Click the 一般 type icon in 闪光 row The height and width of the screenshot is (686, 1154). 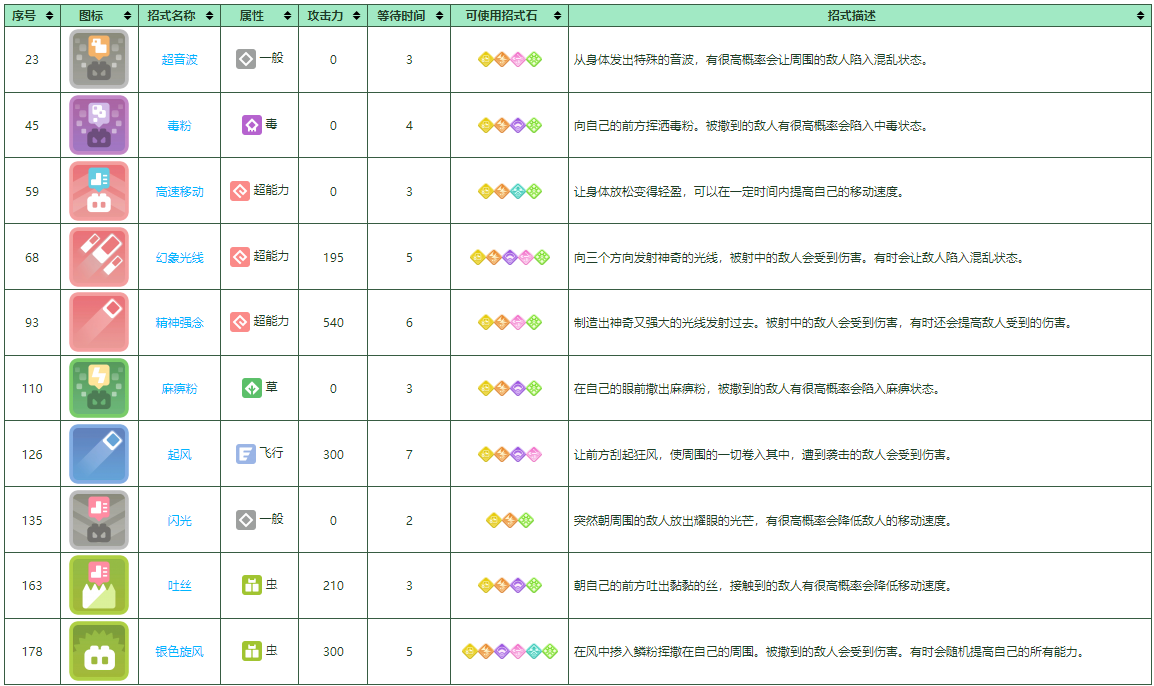point(246,520)
